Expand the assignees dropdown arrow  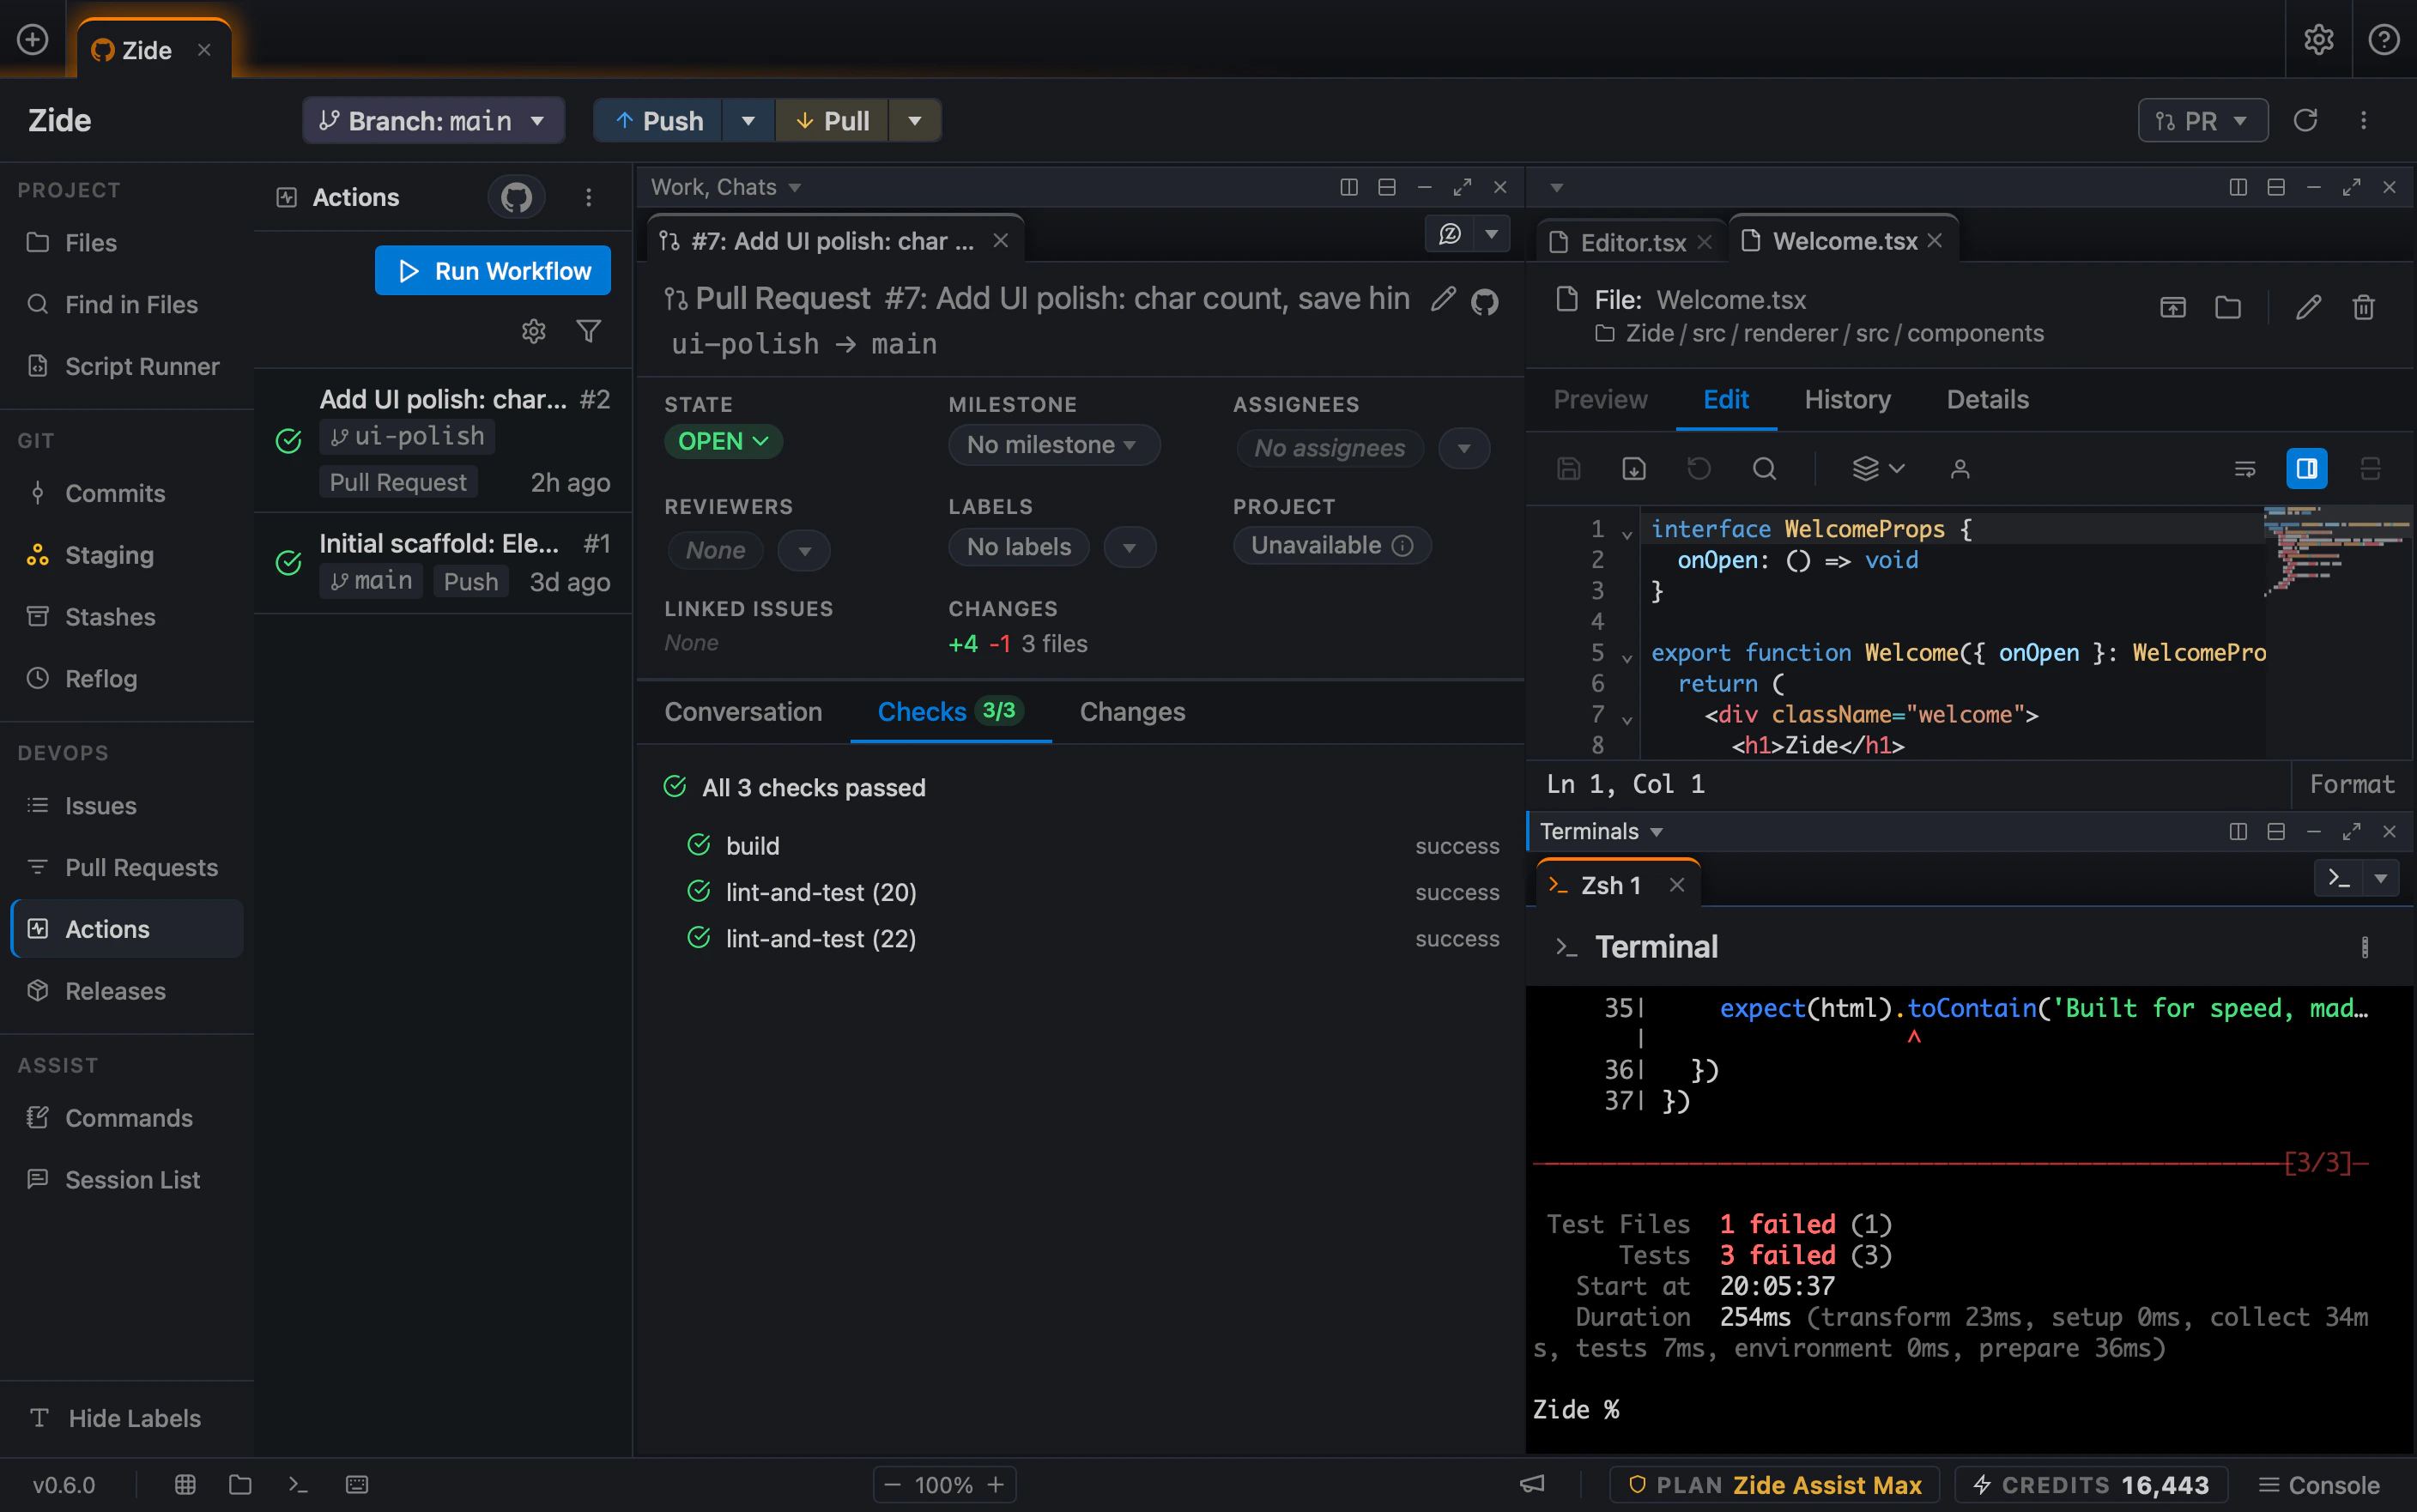coord(1464,448)
